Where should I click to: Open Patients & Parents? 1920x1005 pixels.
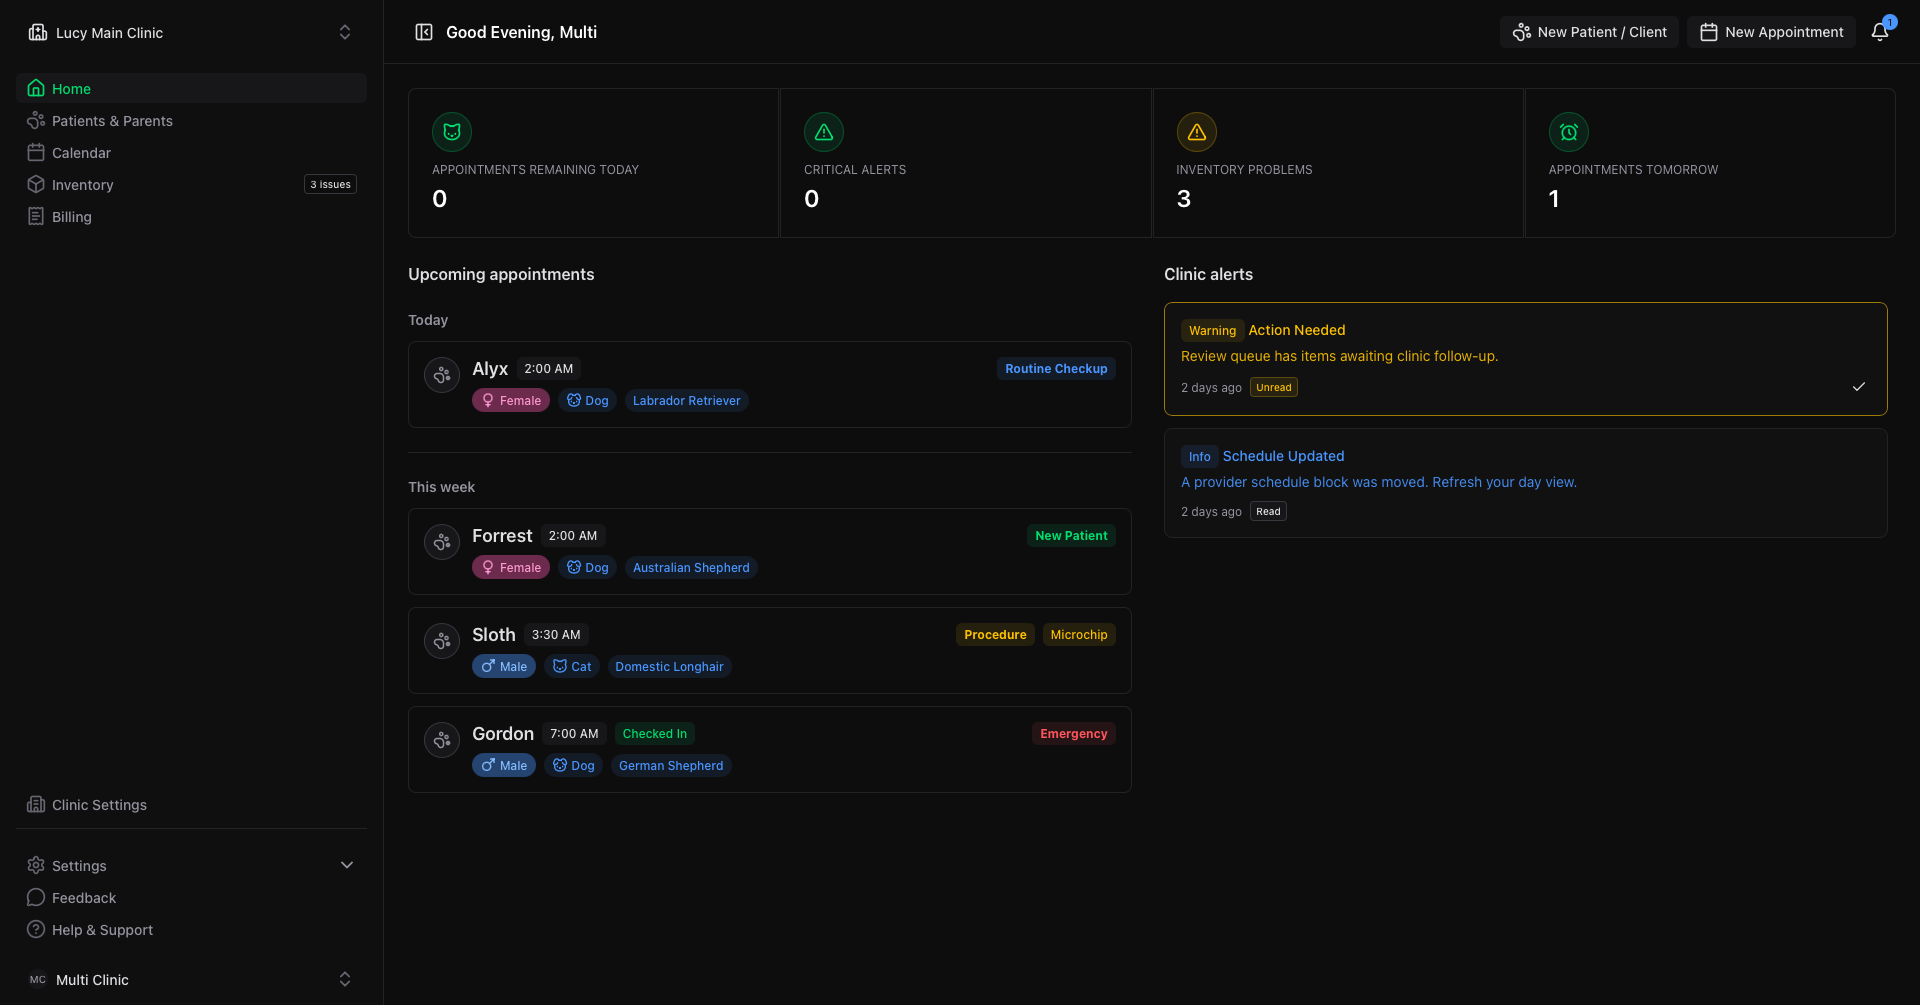coord(191,120)
